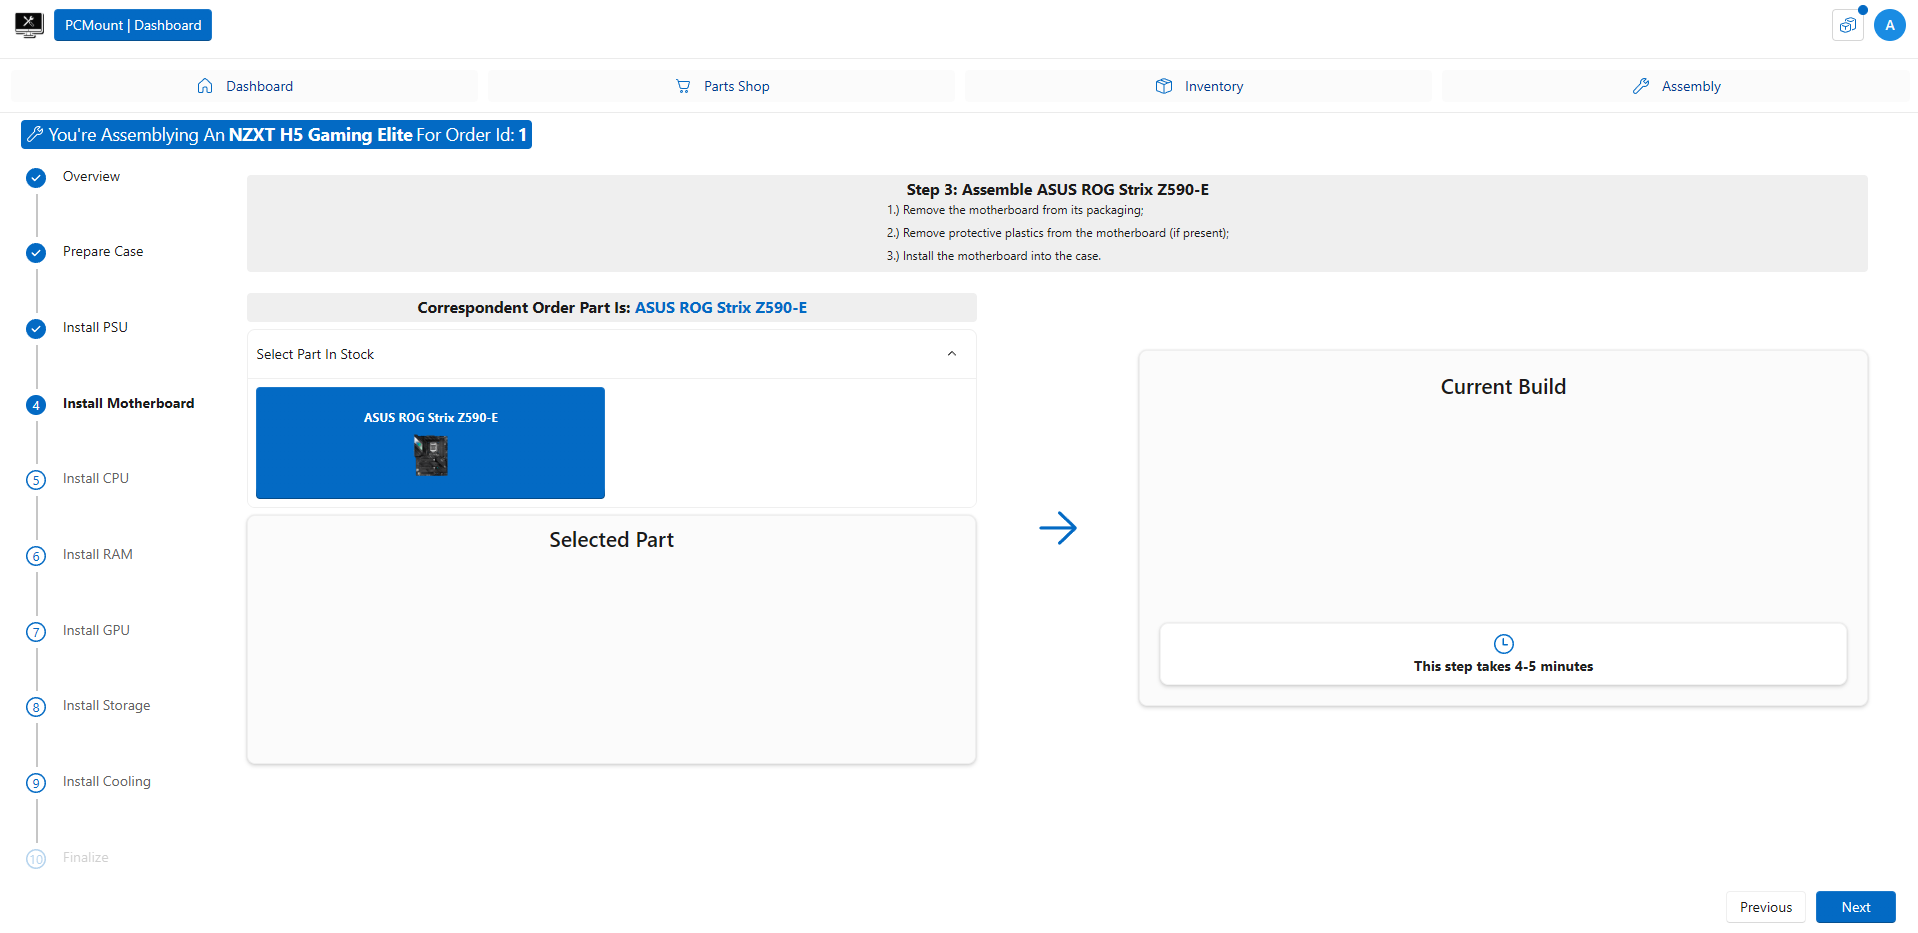Click the motherboard thumbnail image

coord(431,456)
